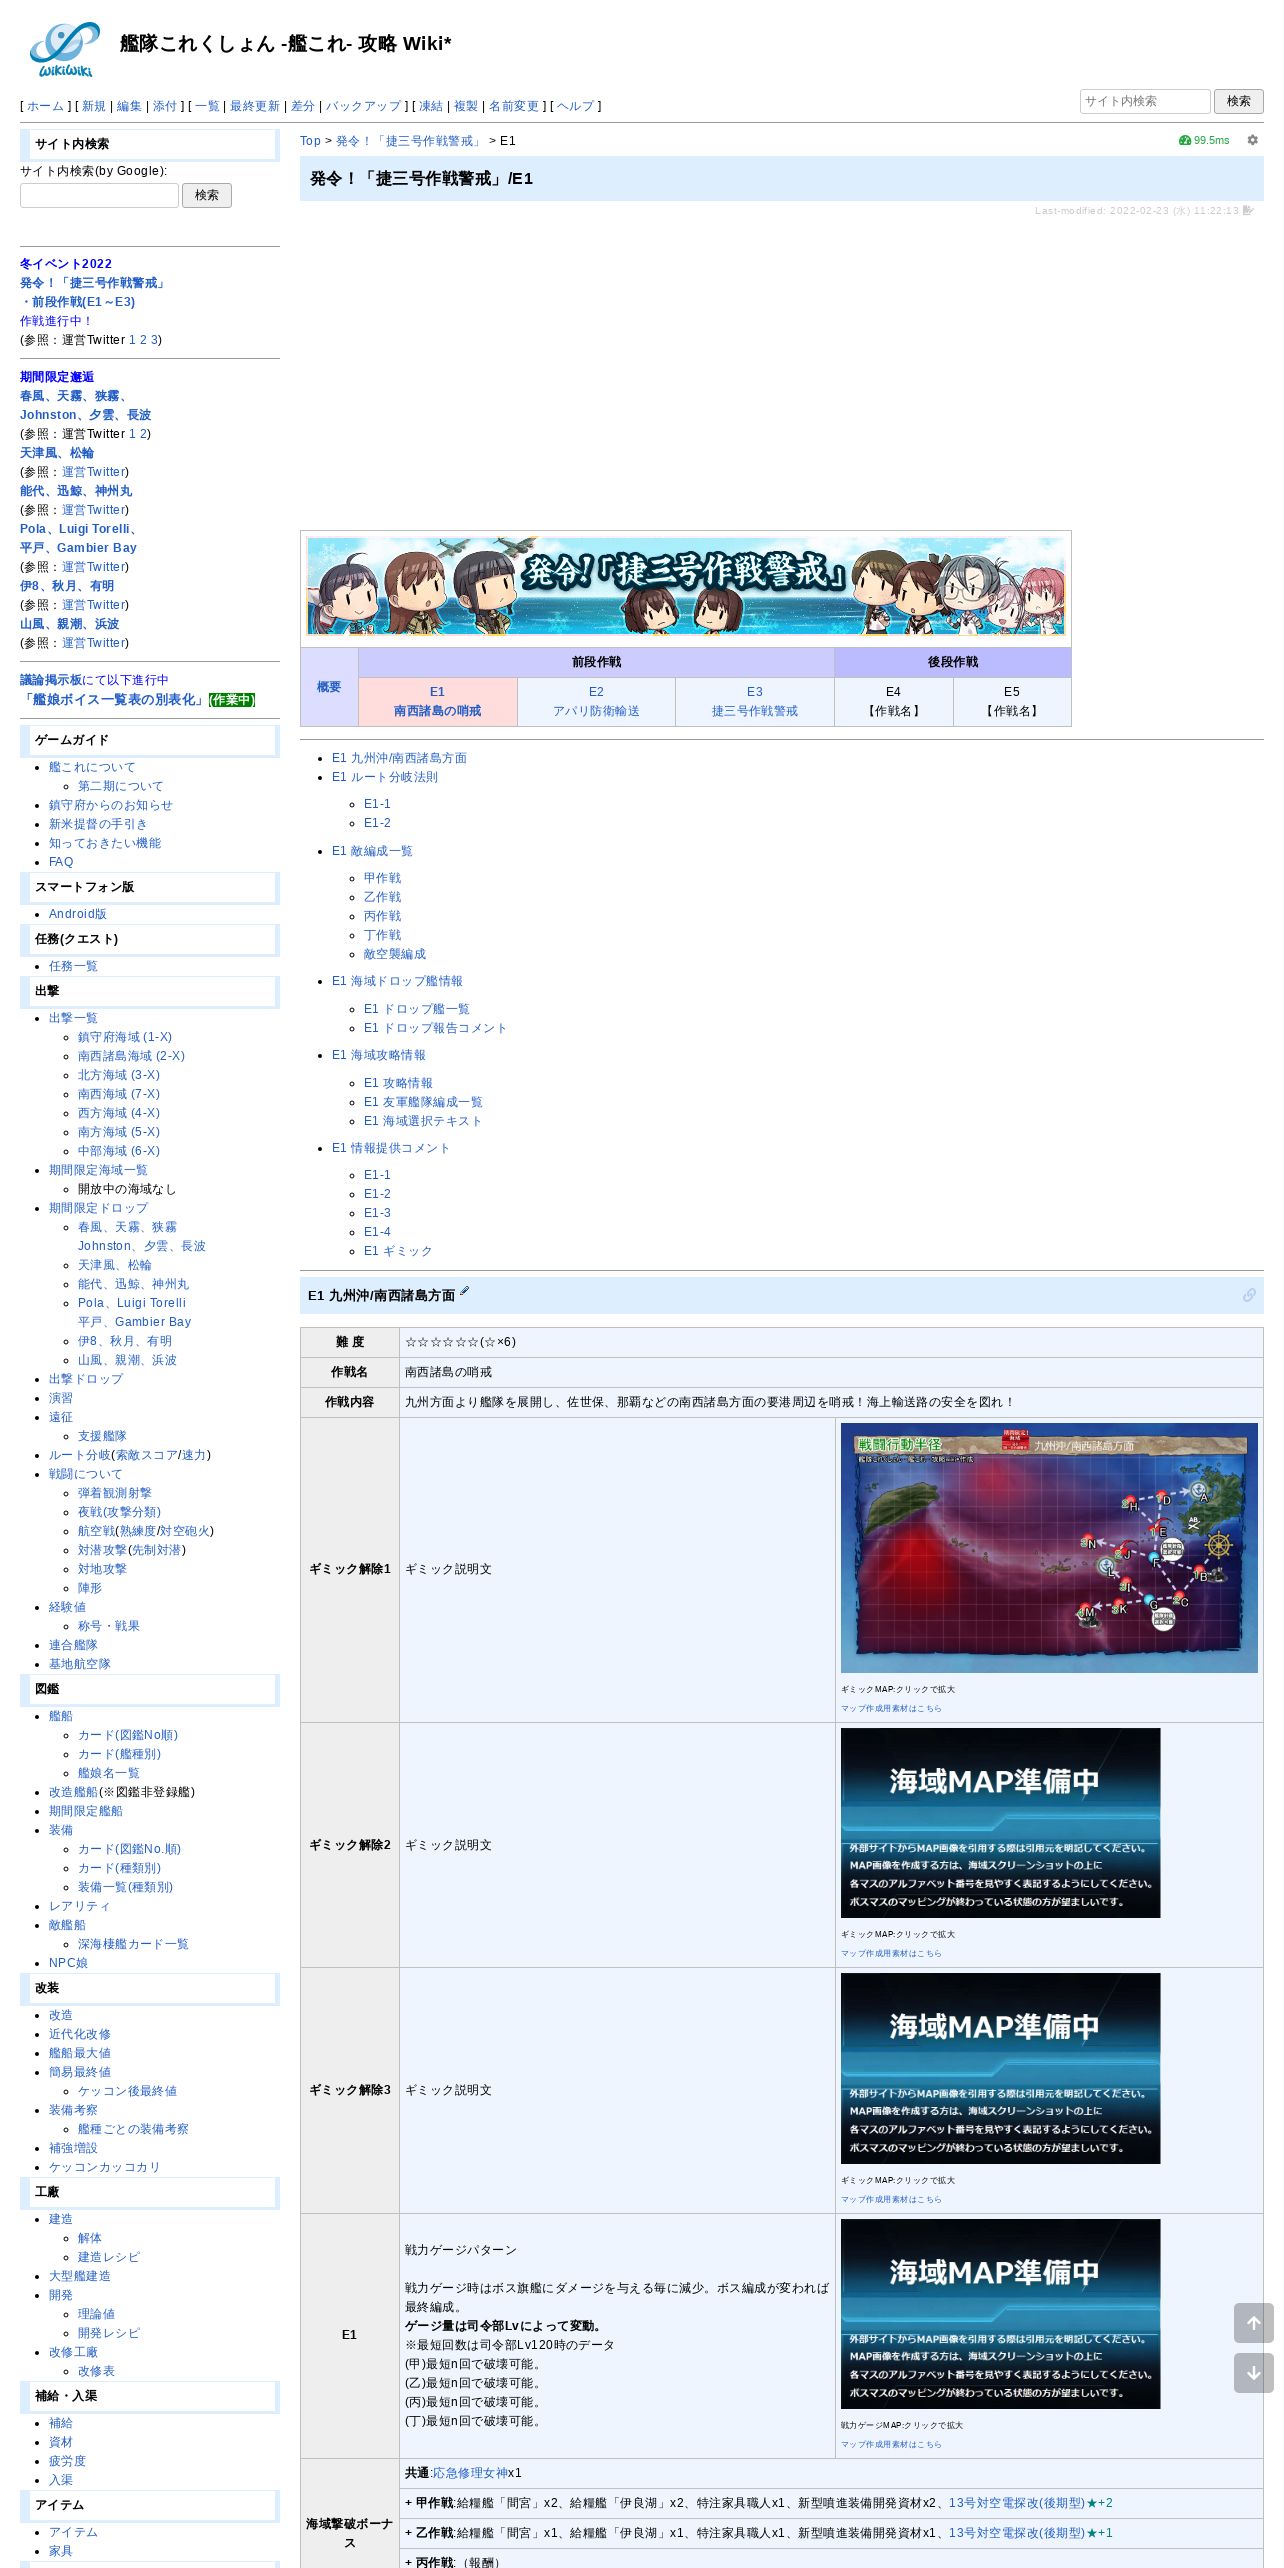Open 13号対空電探改(後期型)★+2 link
This screenshot has width=1284, height=2568.
point(1030,2503)
